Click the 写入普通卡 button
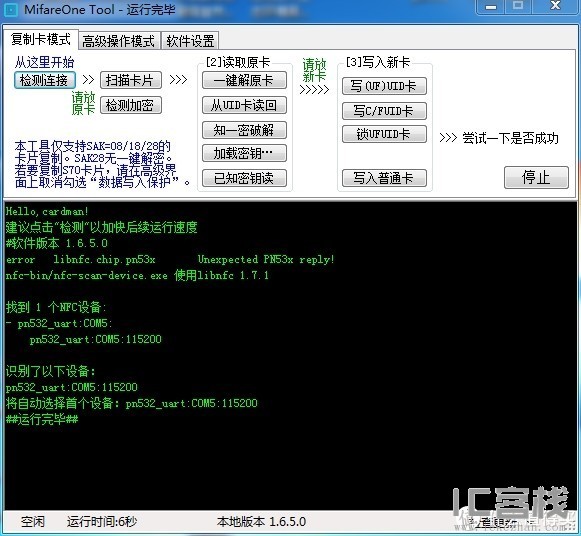Viewport: 581px width, 536px height. (384, 178)
